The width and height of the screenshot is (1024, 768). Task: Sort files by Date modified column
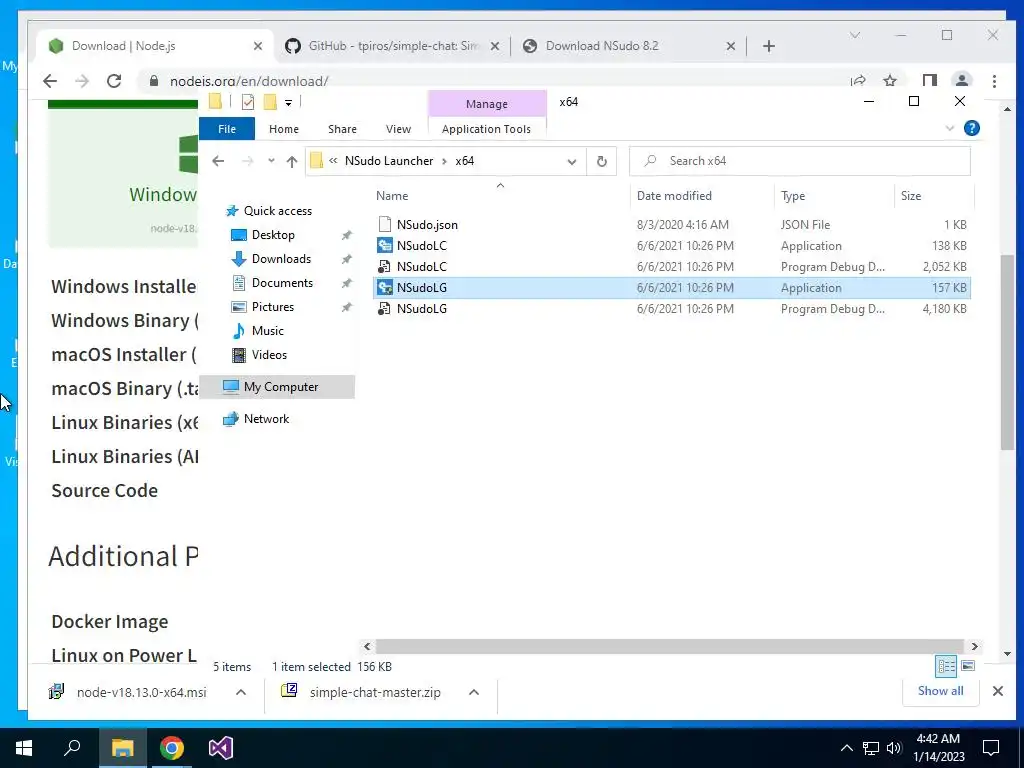(674, 195)
